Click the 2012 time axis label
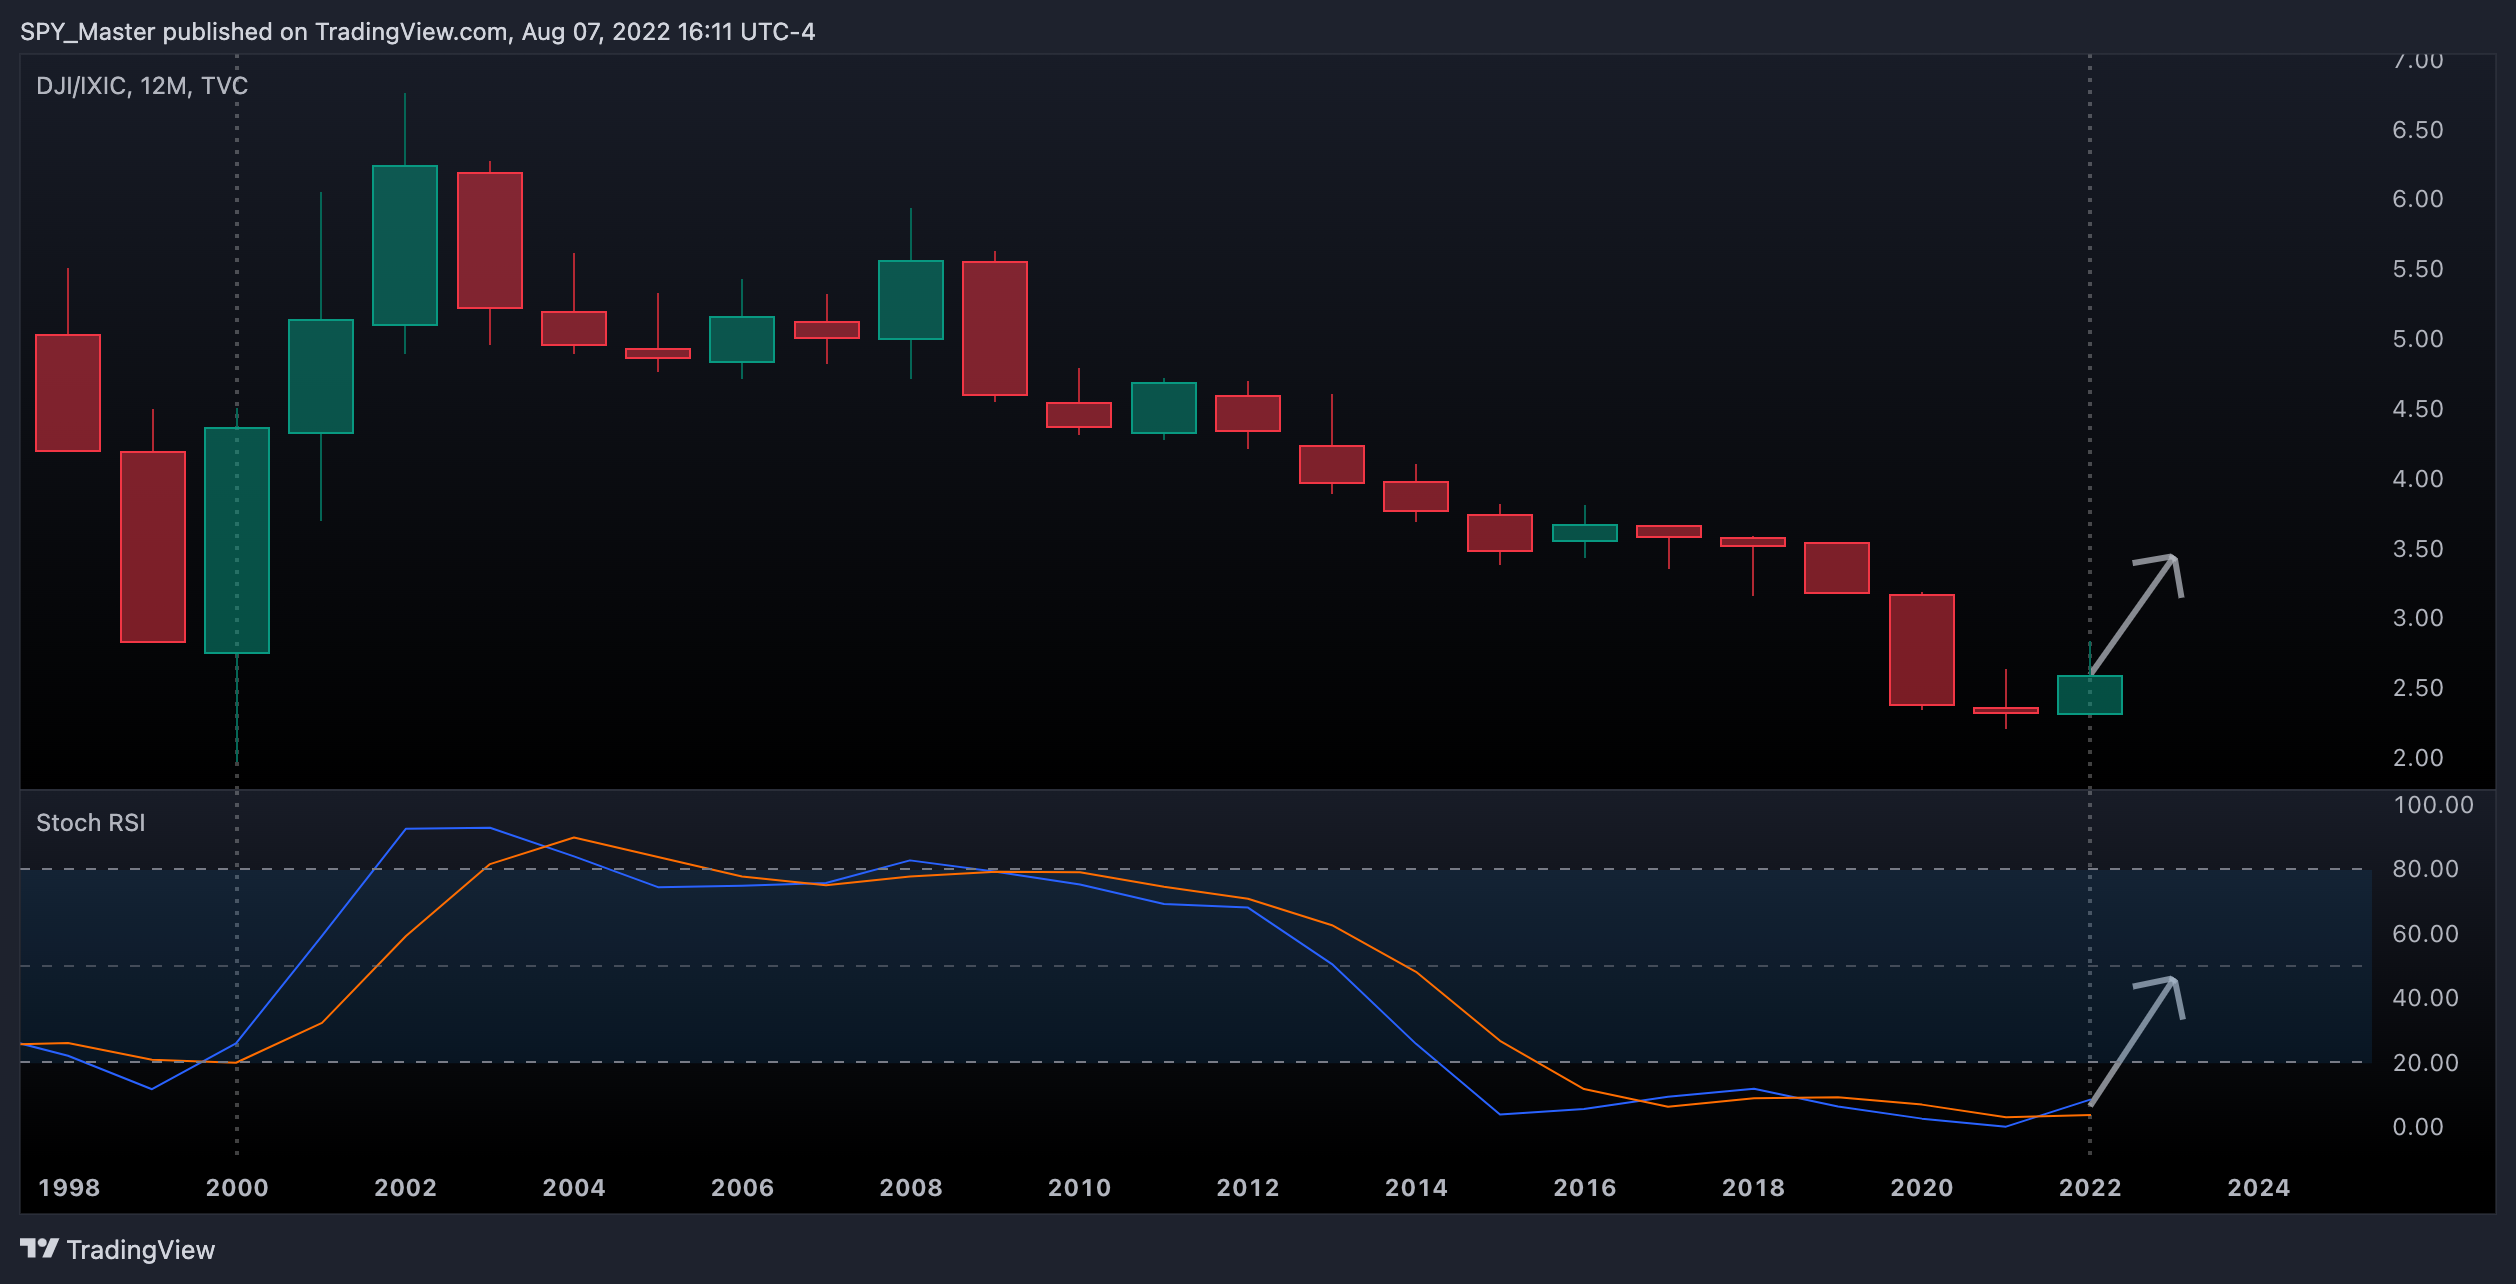This screenshot has height=1284, width=2516. tap(1248, 1188)
